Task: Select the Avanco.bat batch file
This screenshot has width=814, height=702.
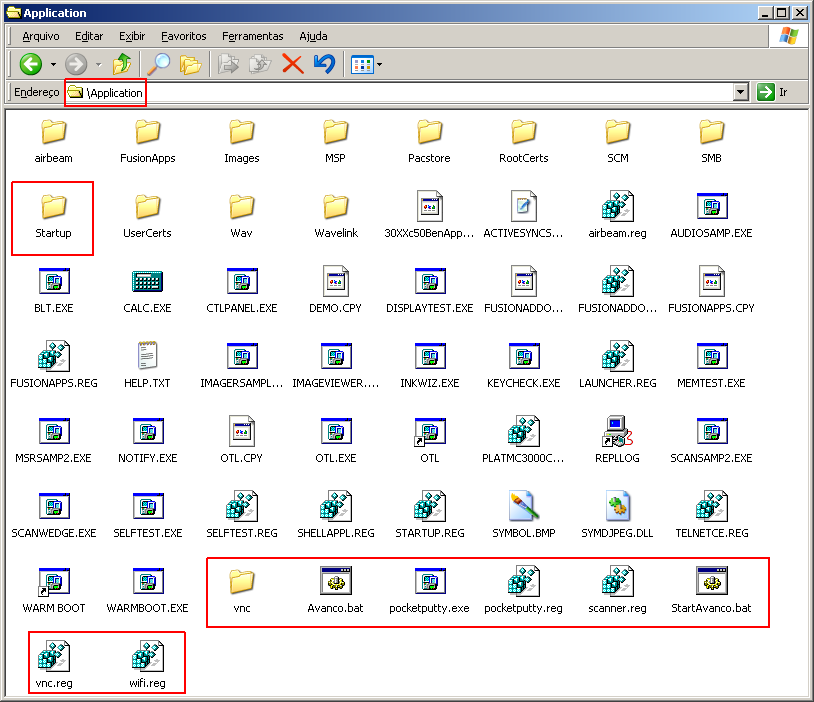Action: tap(336, 592)
